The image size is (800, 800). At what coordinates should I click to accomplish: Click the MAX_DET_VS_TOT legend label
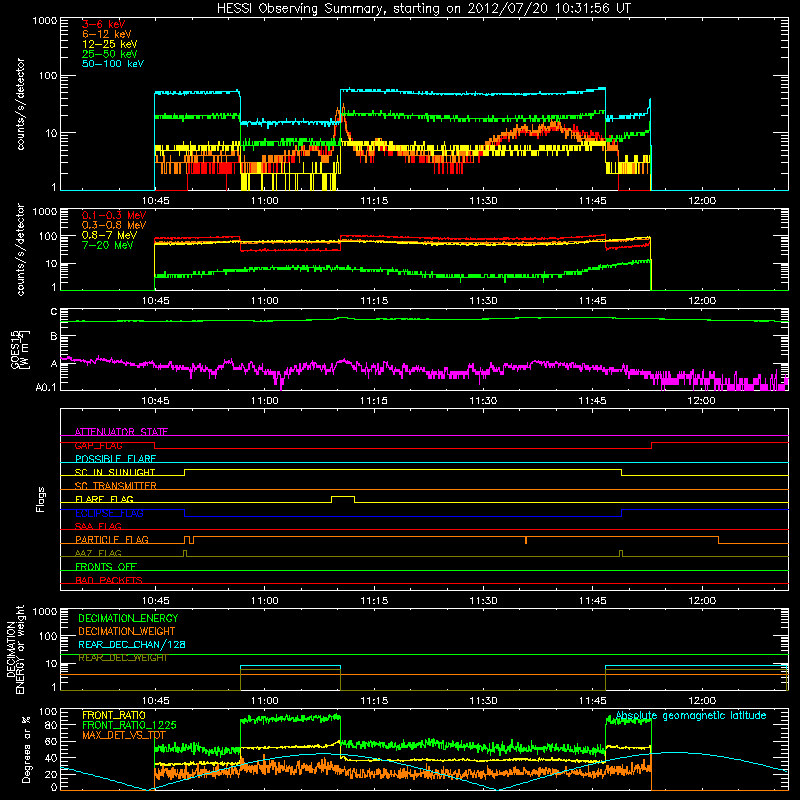pos(123,735)
